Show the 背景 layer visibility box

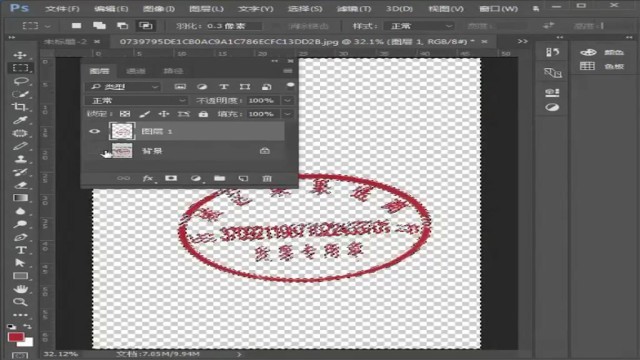pos(95,151)
